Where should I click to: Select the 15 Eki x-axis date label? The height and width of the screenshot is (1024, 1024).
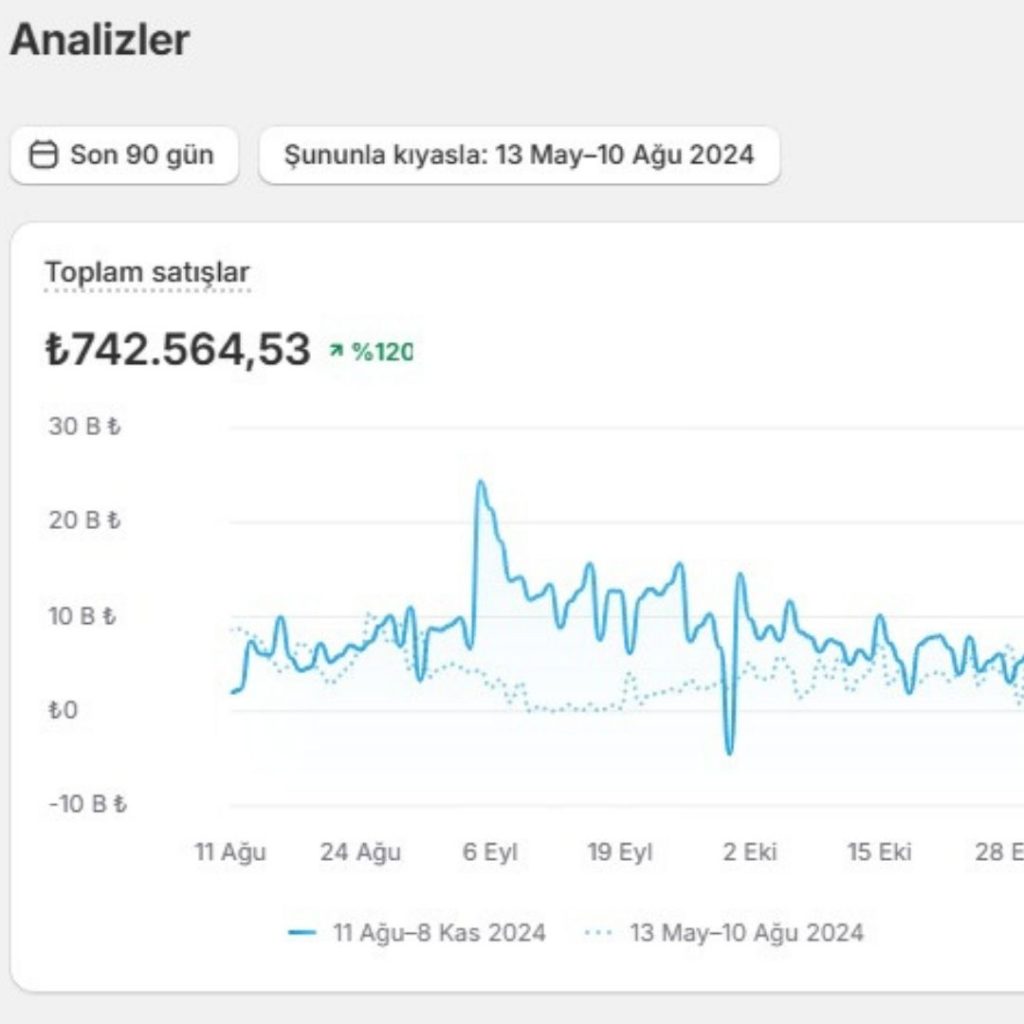coord(879,852)
